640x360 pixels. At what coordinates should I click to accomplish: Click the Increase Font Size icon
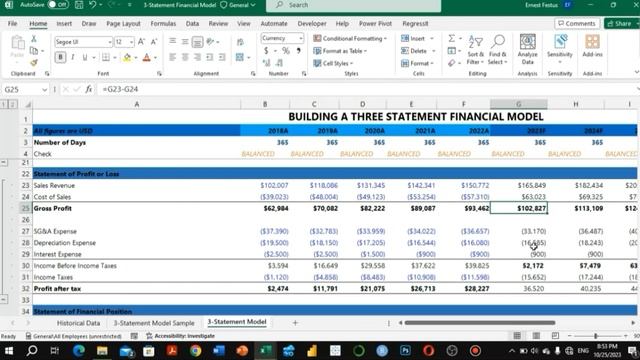click(x=141, y=42)
